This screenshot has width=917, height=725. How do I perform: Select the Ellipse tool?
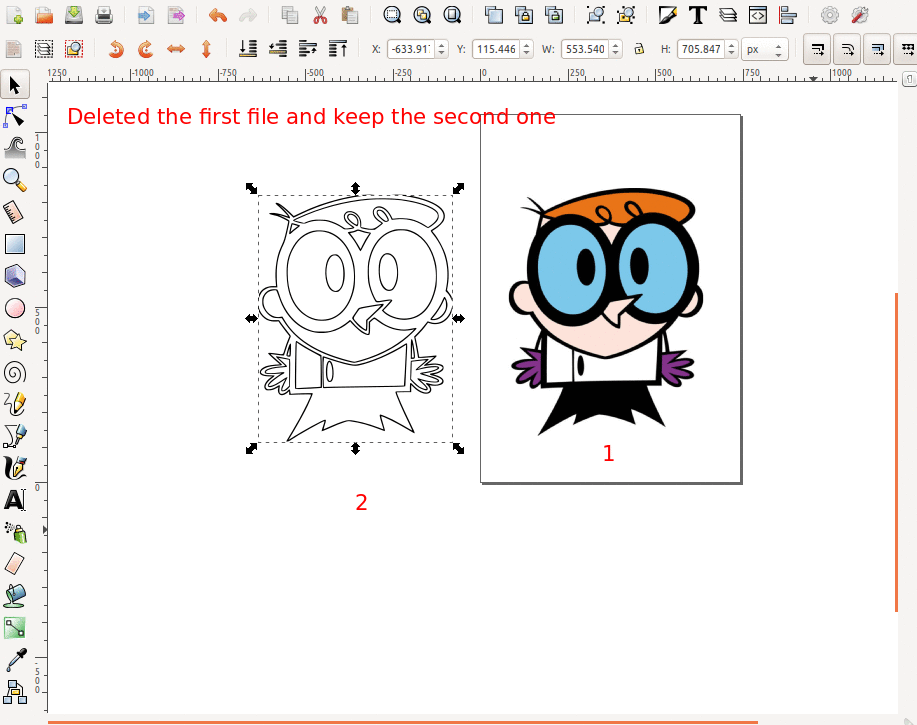click(15, 308)
